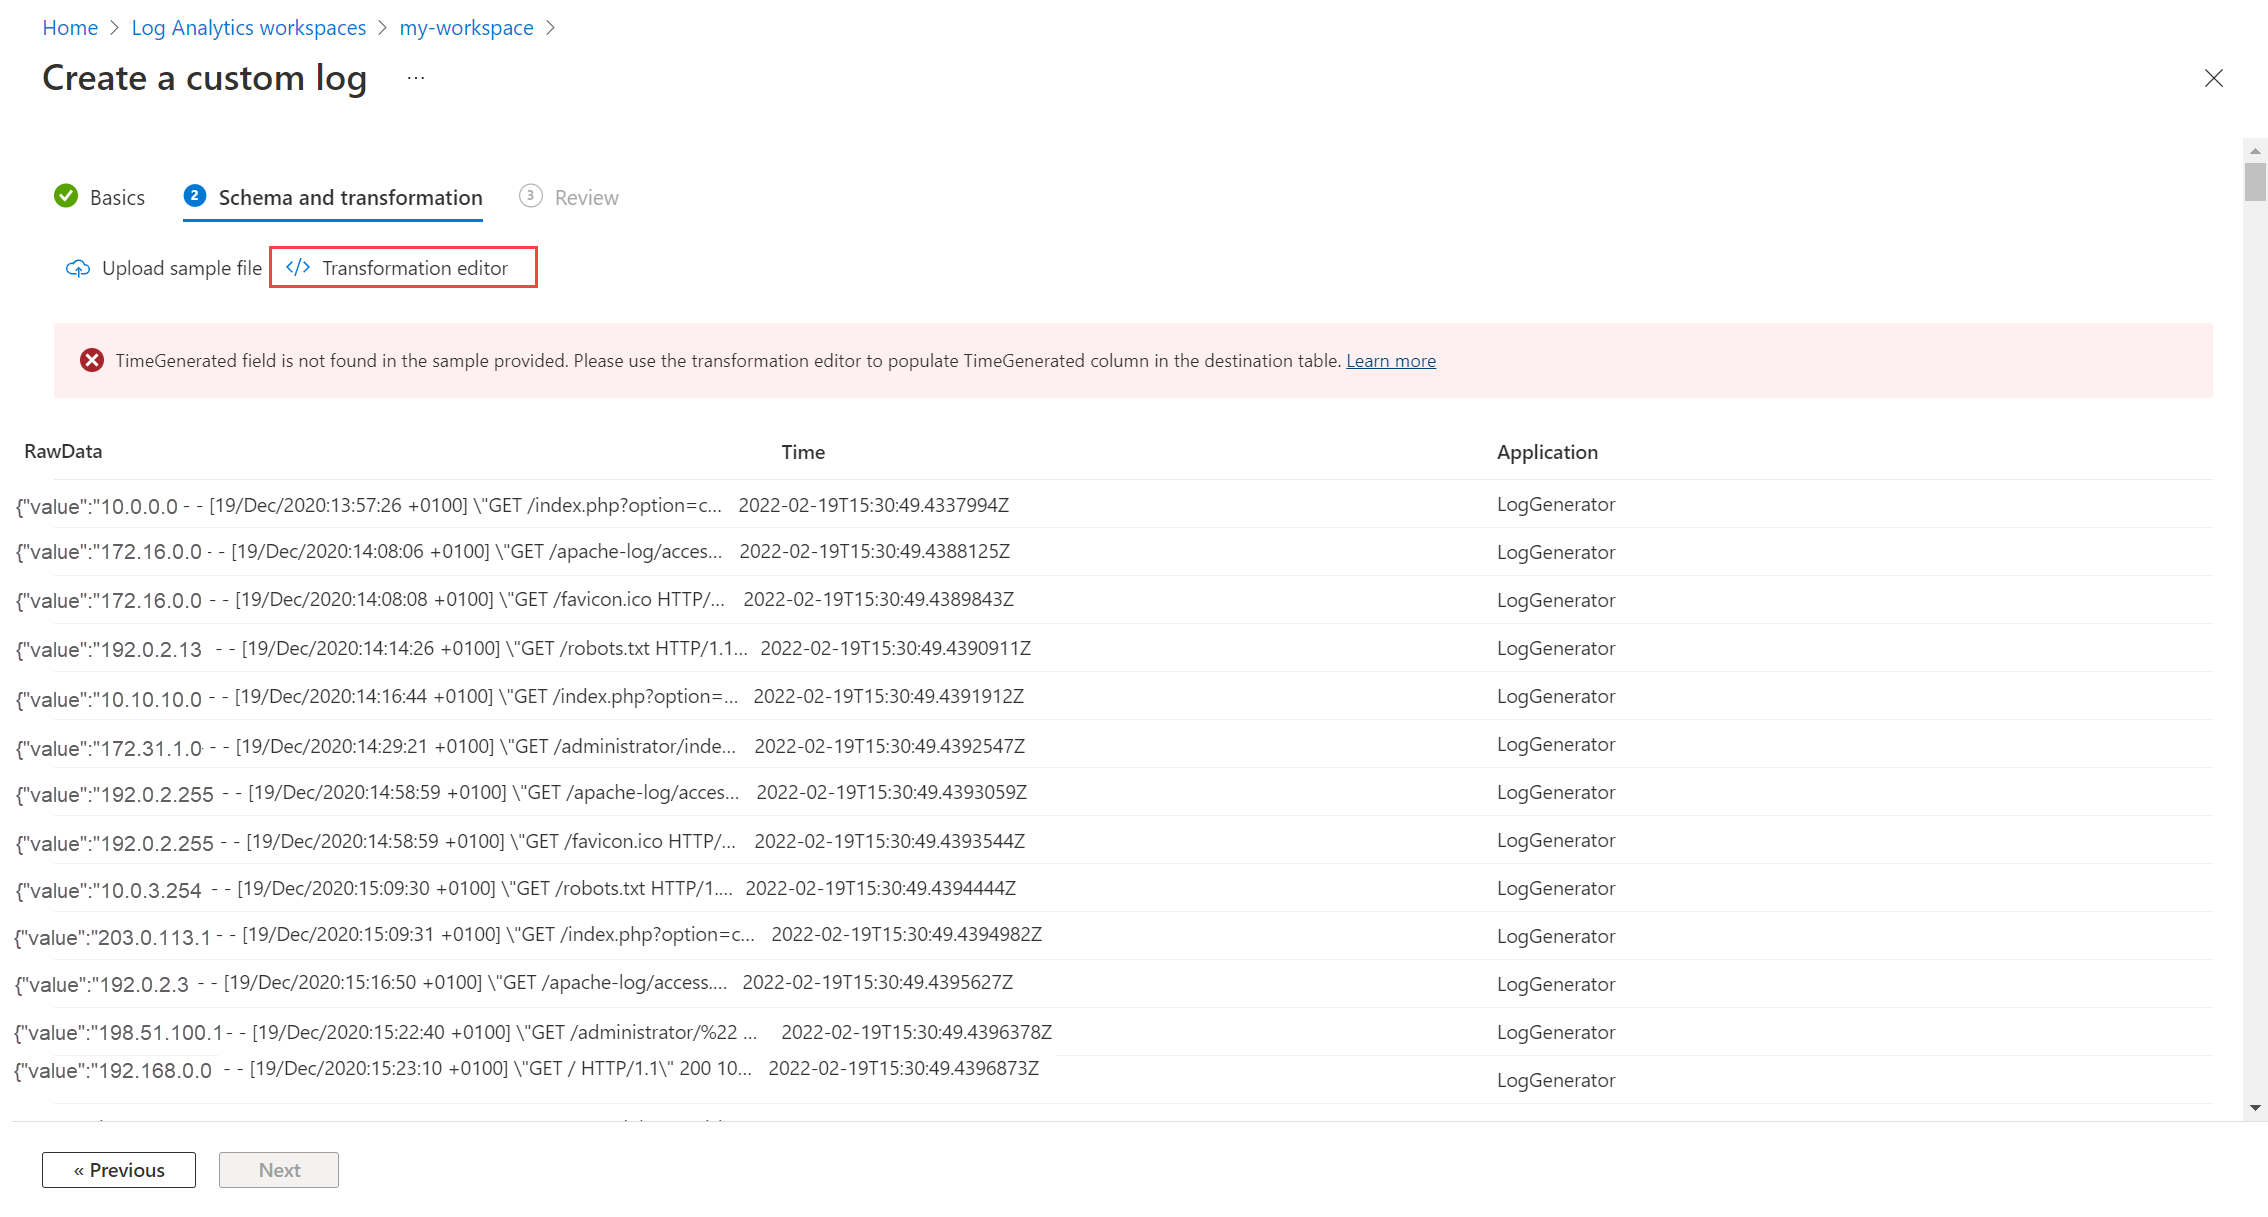This screenshot has width=2268, height=1217.
Task: Click the Learn more link
Action: (x=1390, y=361)
